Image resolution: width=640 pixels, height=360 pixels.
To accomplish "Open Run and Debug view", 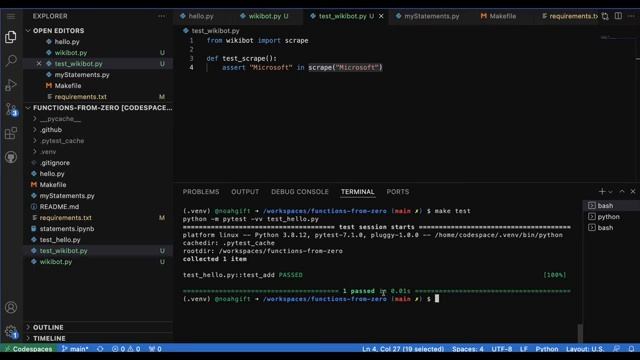I will tap(11, 85).
